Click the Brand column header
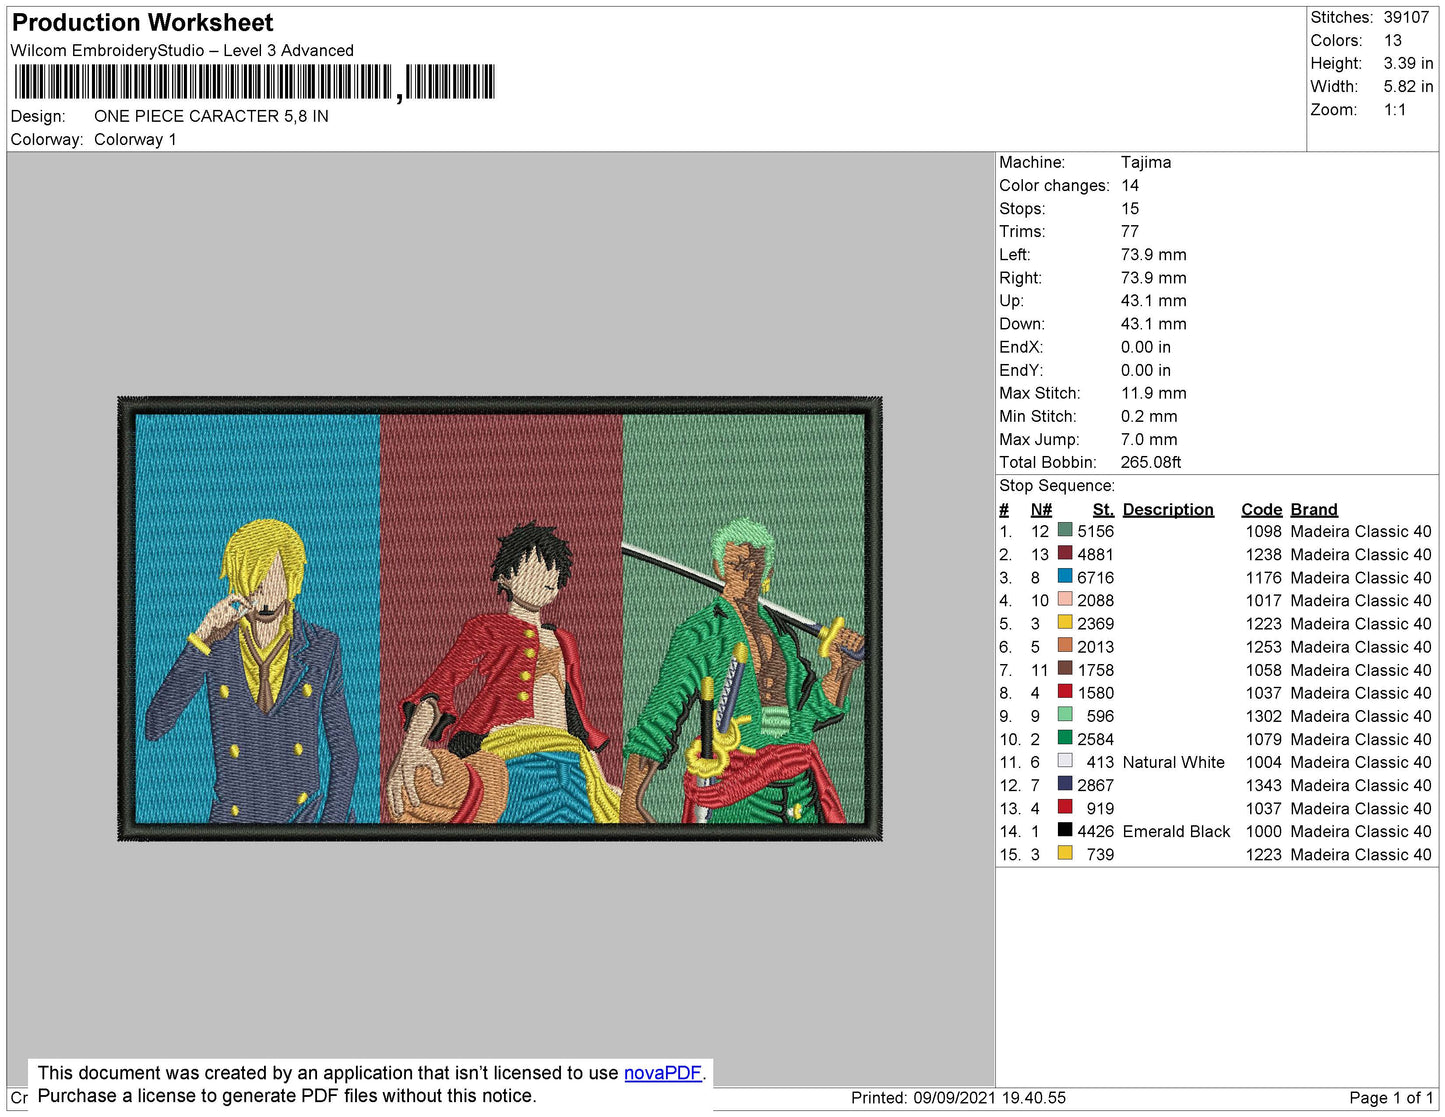Screen dimensions: 1445x1117 (x=1314, y=509)
